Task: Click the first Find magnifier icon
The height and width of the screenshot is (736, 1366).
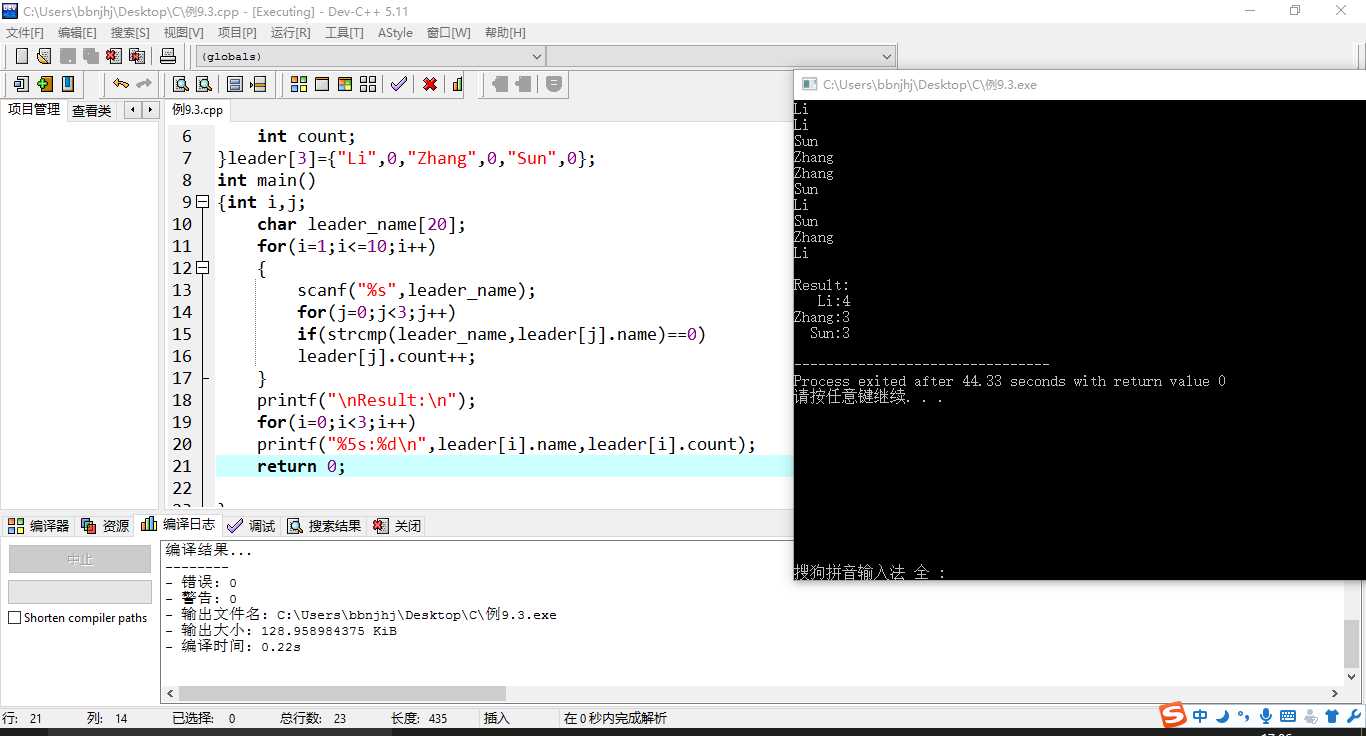Action: (x=181, y=84)
